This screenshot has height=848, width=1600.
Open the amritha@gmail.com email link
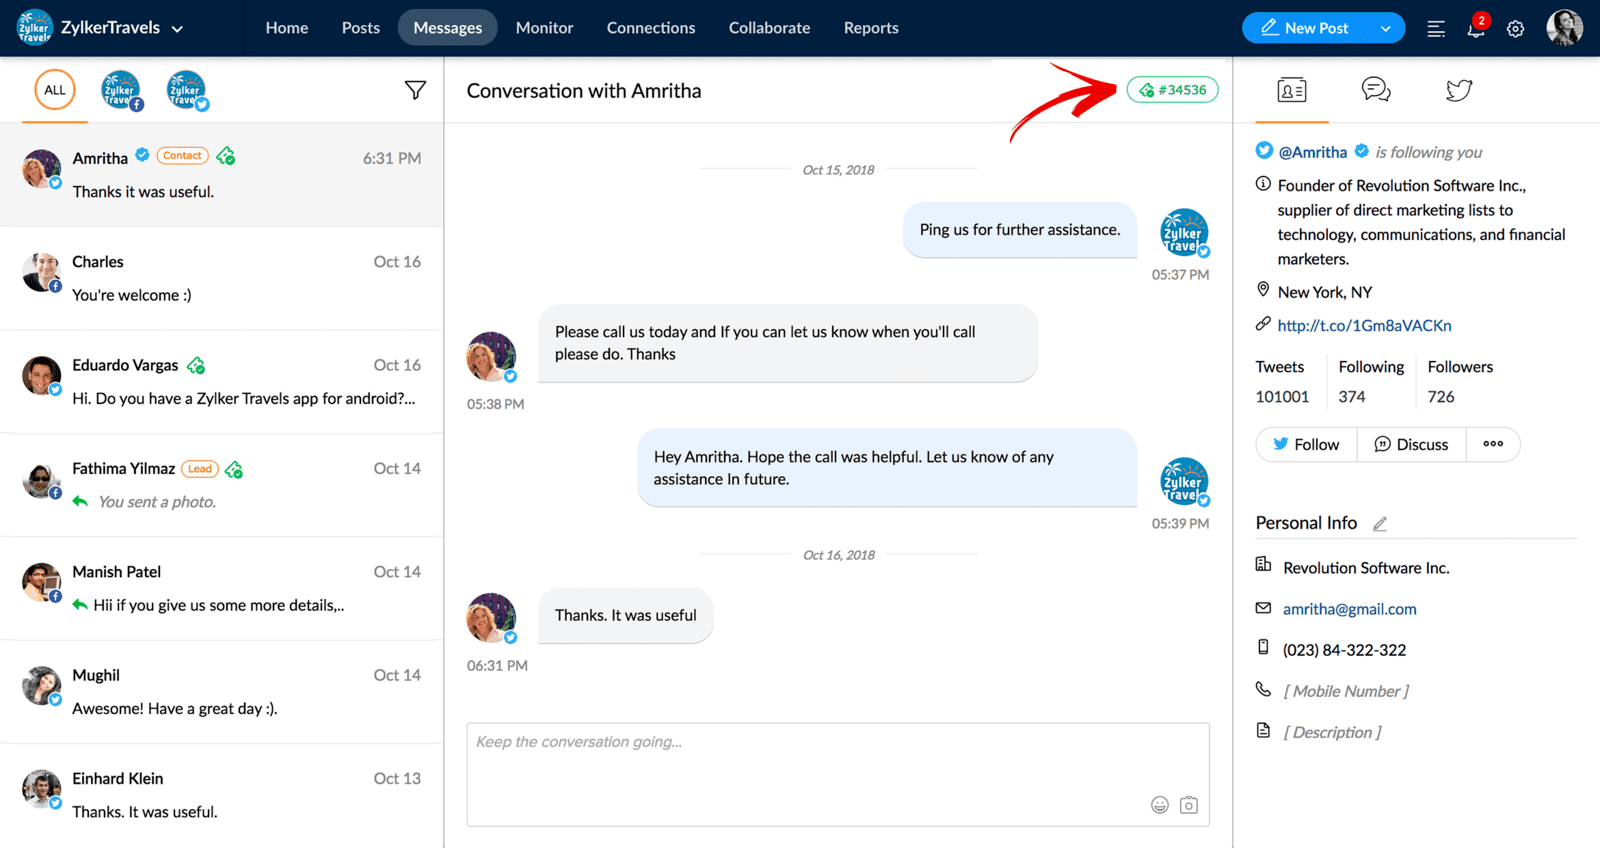click(1349, 609)
